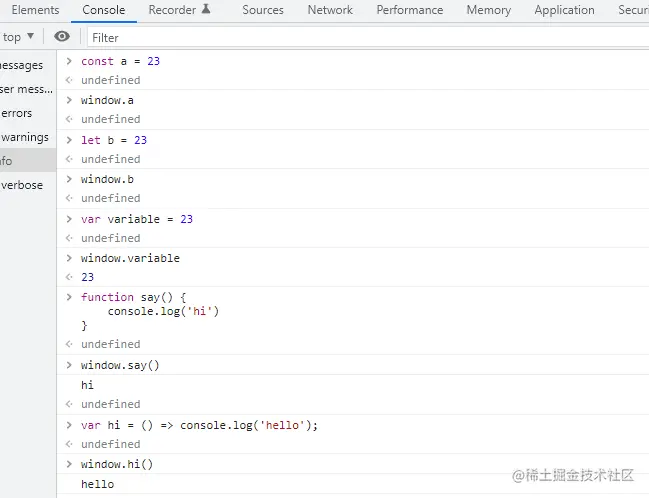
Task: Click the console.log('hi') code line
Action: point(163,311)
